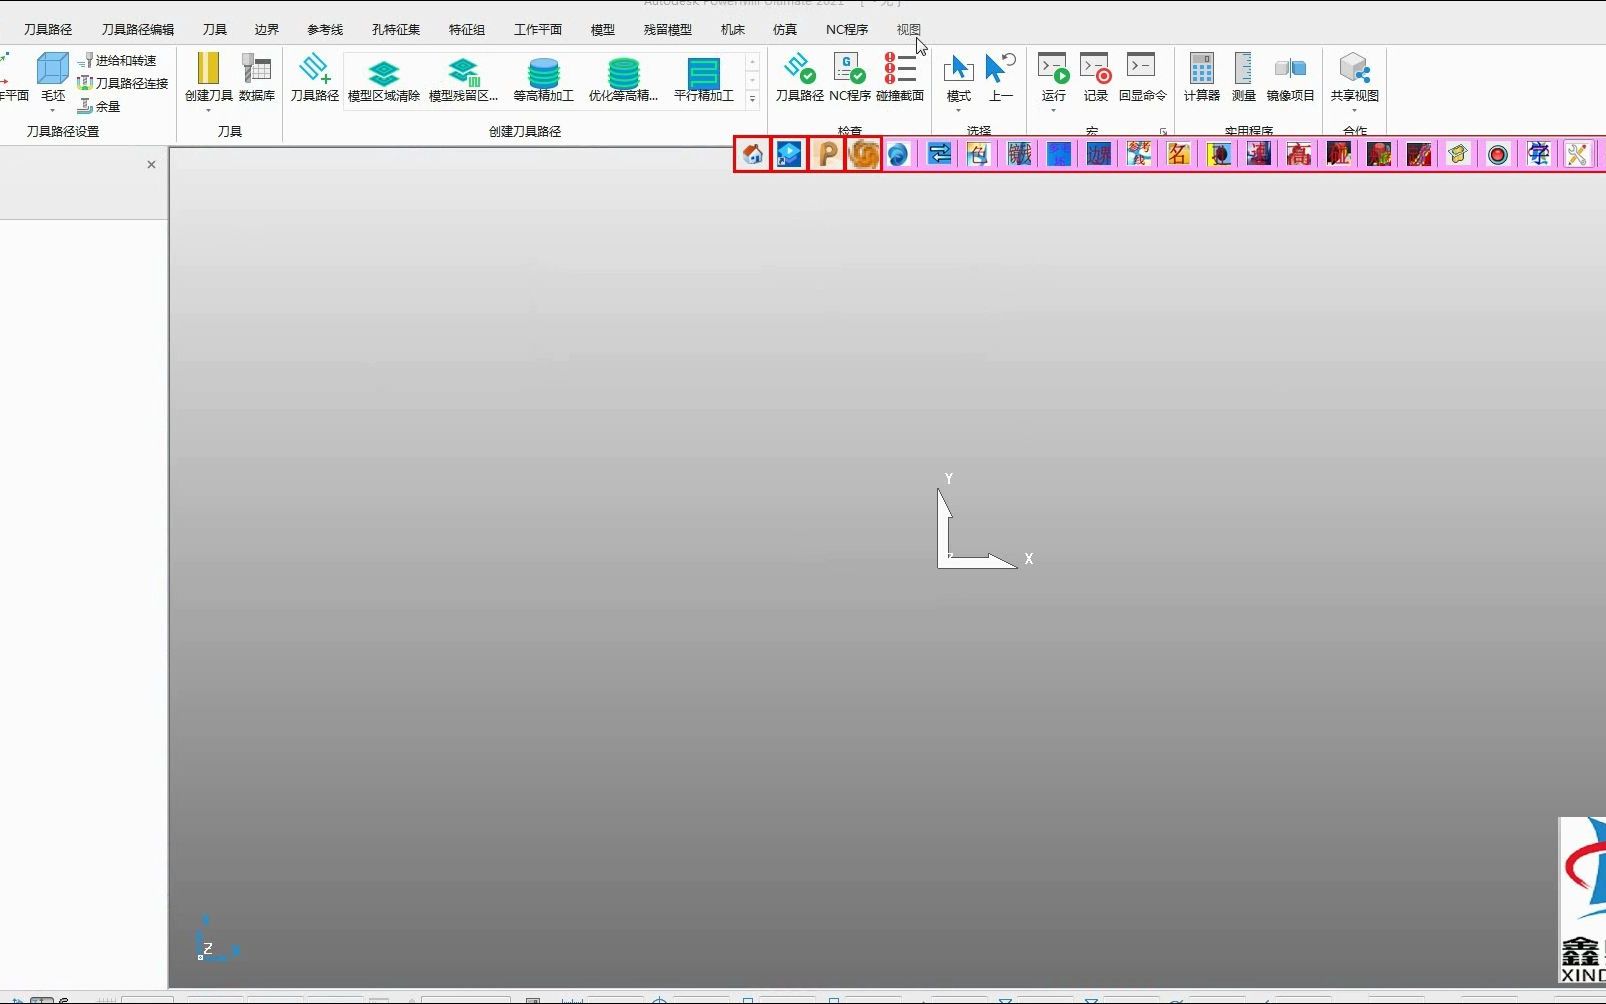Open the tool Database (数据库) icon

click(x=257, y=77)
